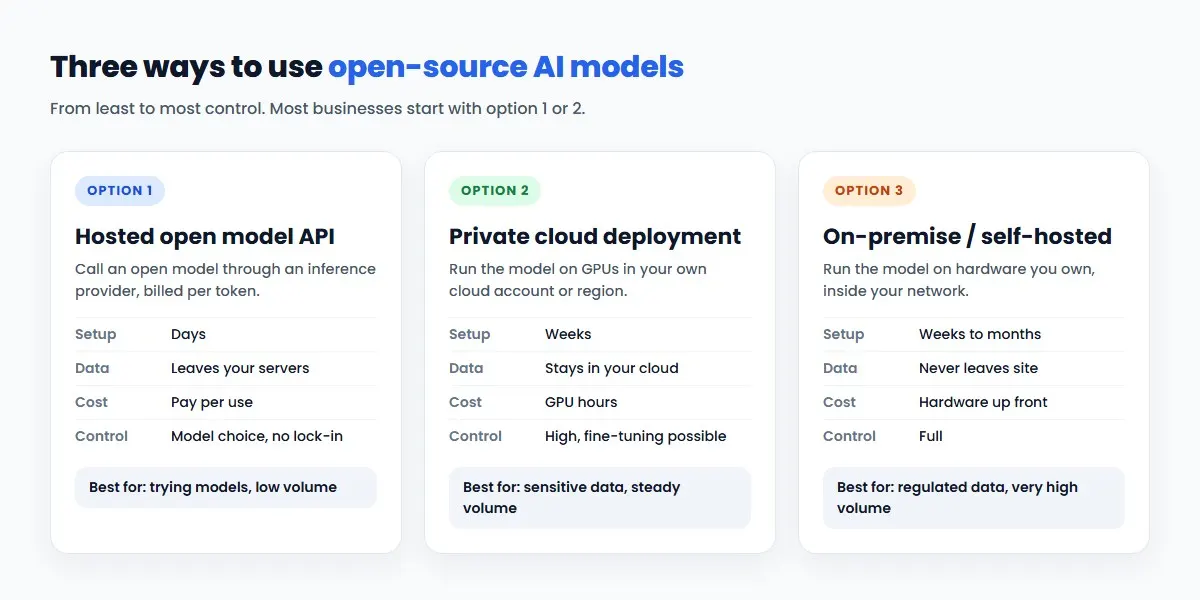Click the OPTION 3 badge
This screenshot has height=600, width=1200.
869,191
